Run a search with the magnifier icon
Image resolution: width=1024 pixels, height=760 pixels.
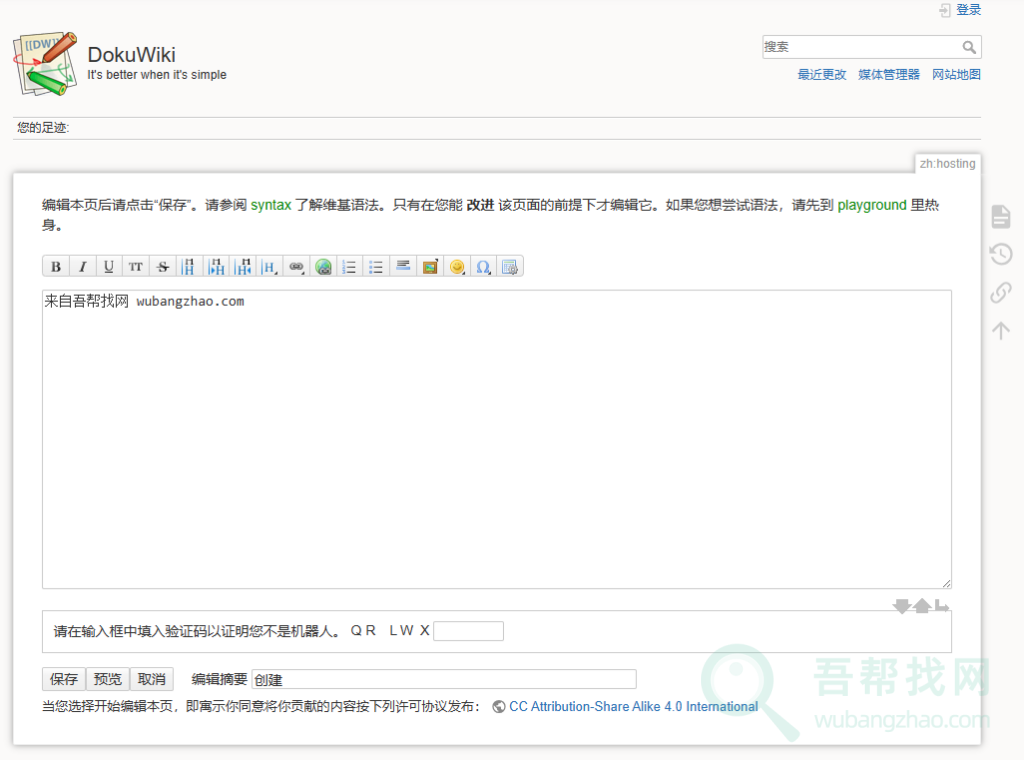[x=969, y=46]
